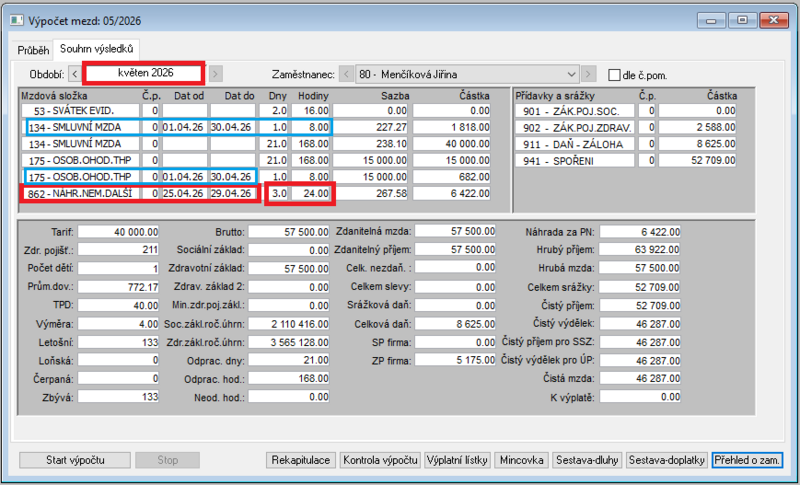Click the Sazba value 267.58
Image resolution: width=800 pixels, height=485 pixels.
pyautogui.click(x=370, y=193)
